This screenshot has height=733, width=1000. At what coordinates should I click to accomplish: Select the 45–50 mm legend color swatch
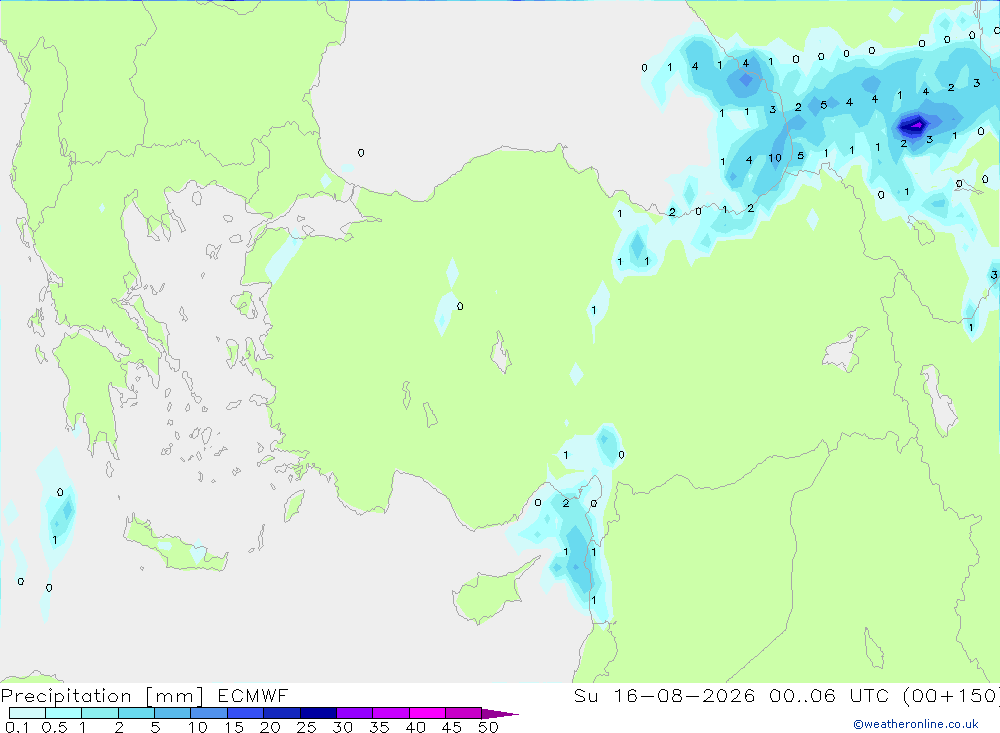pyautogui.click(x=464, y=713)
